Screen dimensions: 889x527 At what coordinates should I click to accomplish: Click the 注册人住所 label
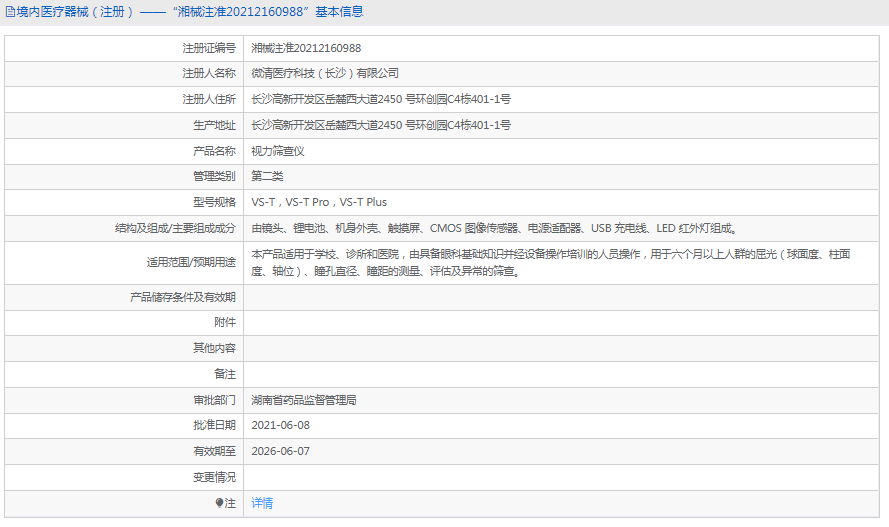click(x=209, y=99)
